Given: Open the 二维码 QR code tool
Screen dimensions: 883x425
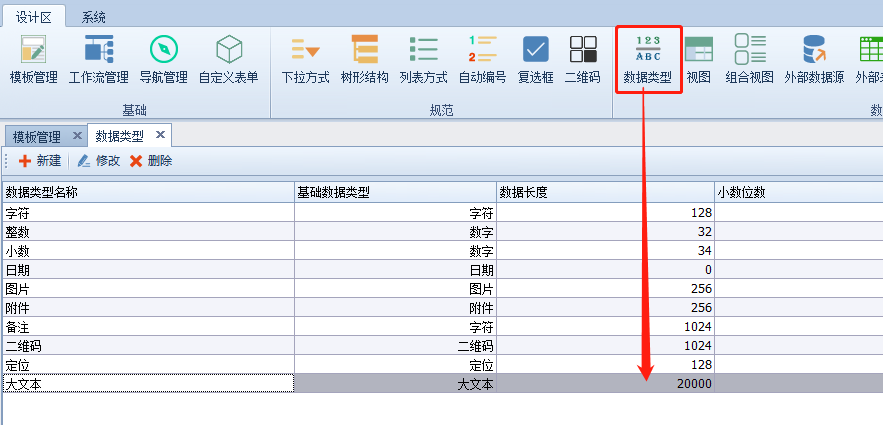Looking at the screenshot, I should (582, 58).
